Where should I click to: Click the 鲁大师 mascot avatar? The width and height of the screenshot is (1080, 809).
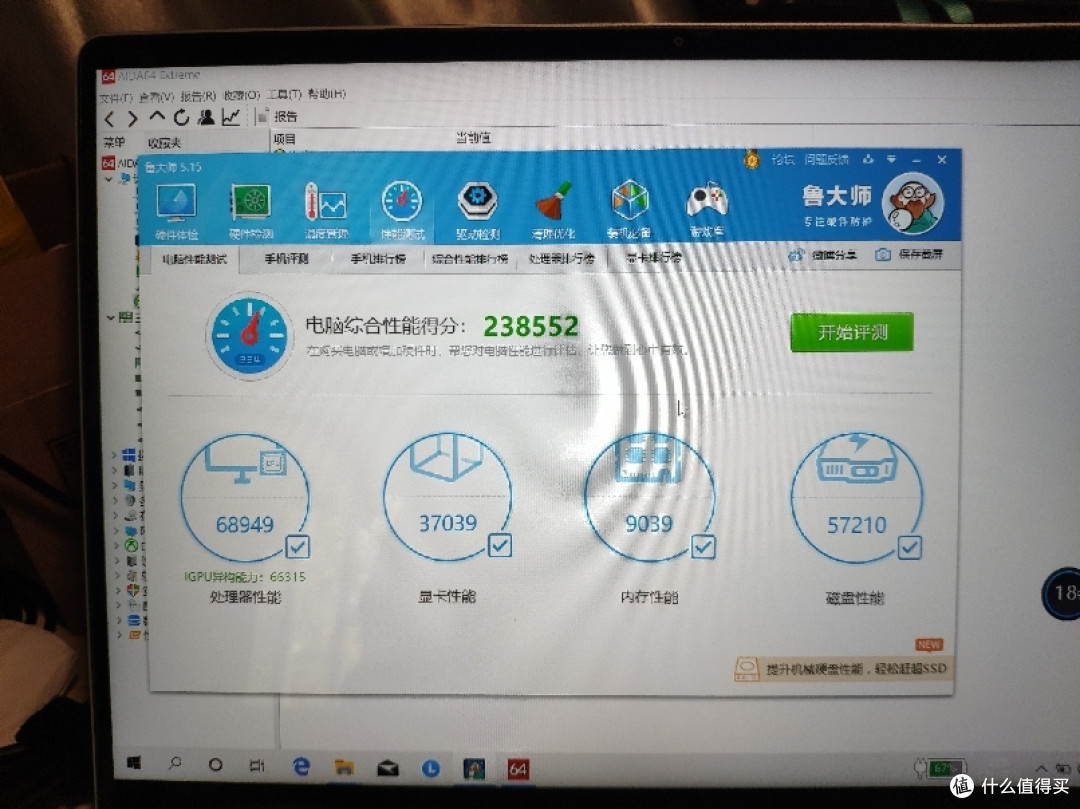(x=913, y=202)
